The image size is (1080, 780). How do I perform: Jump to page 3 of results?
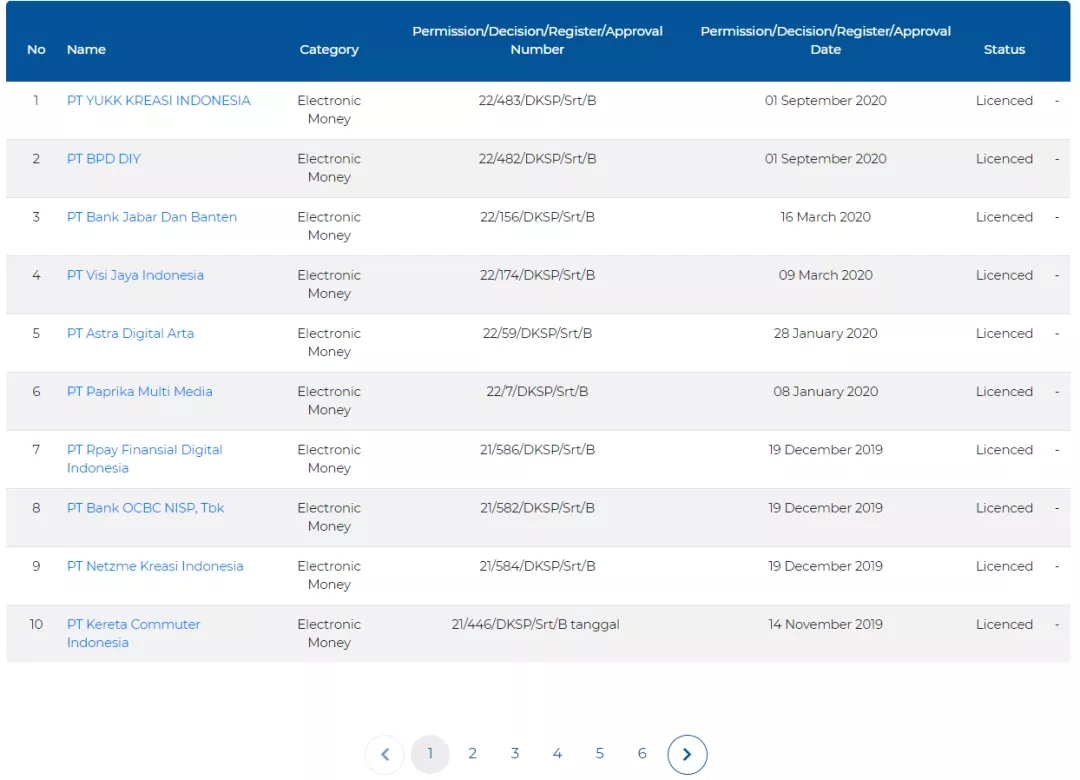[x=515, y=754]
